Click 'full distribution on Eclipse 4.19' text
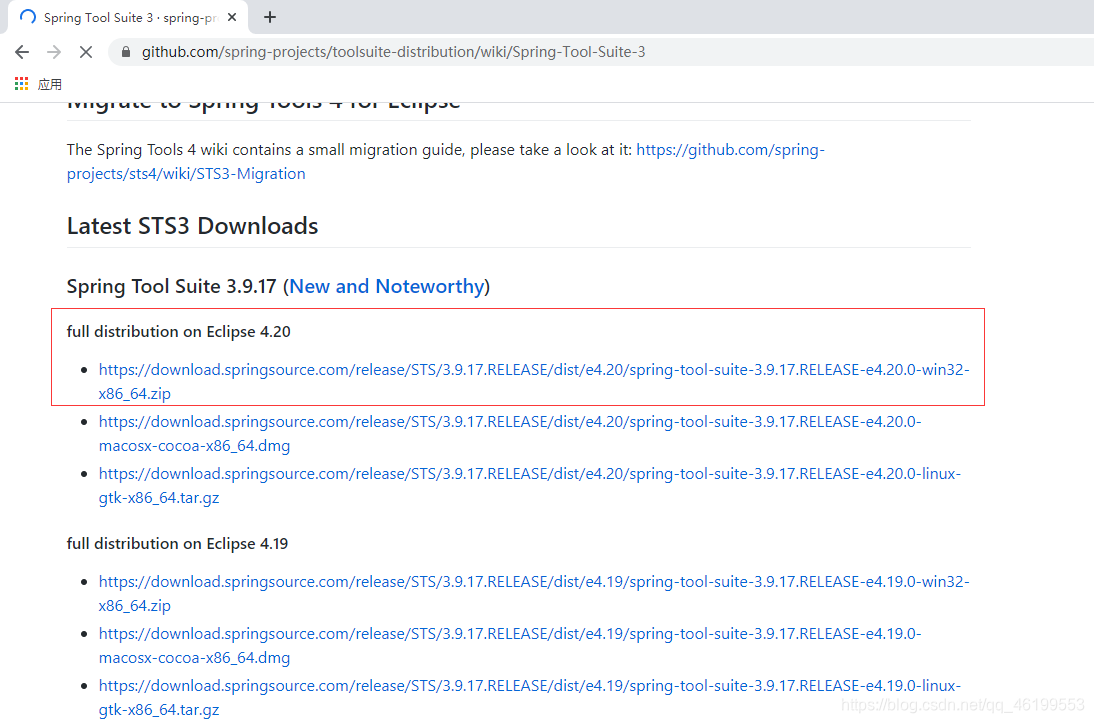The image size is (1094, 723). coord(177,544)
